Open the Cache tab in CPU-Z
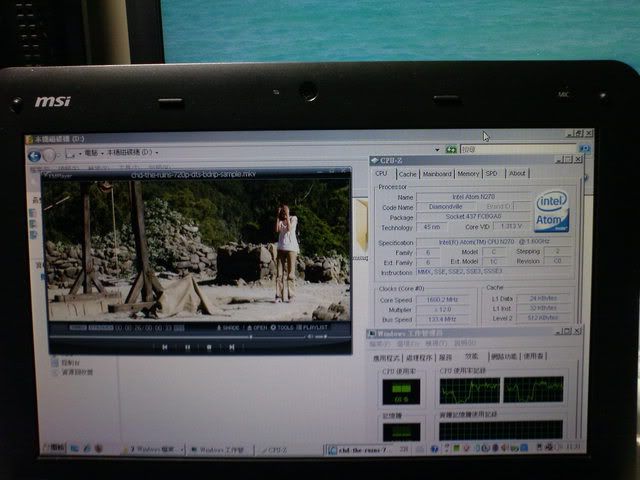 pos(407,174)
